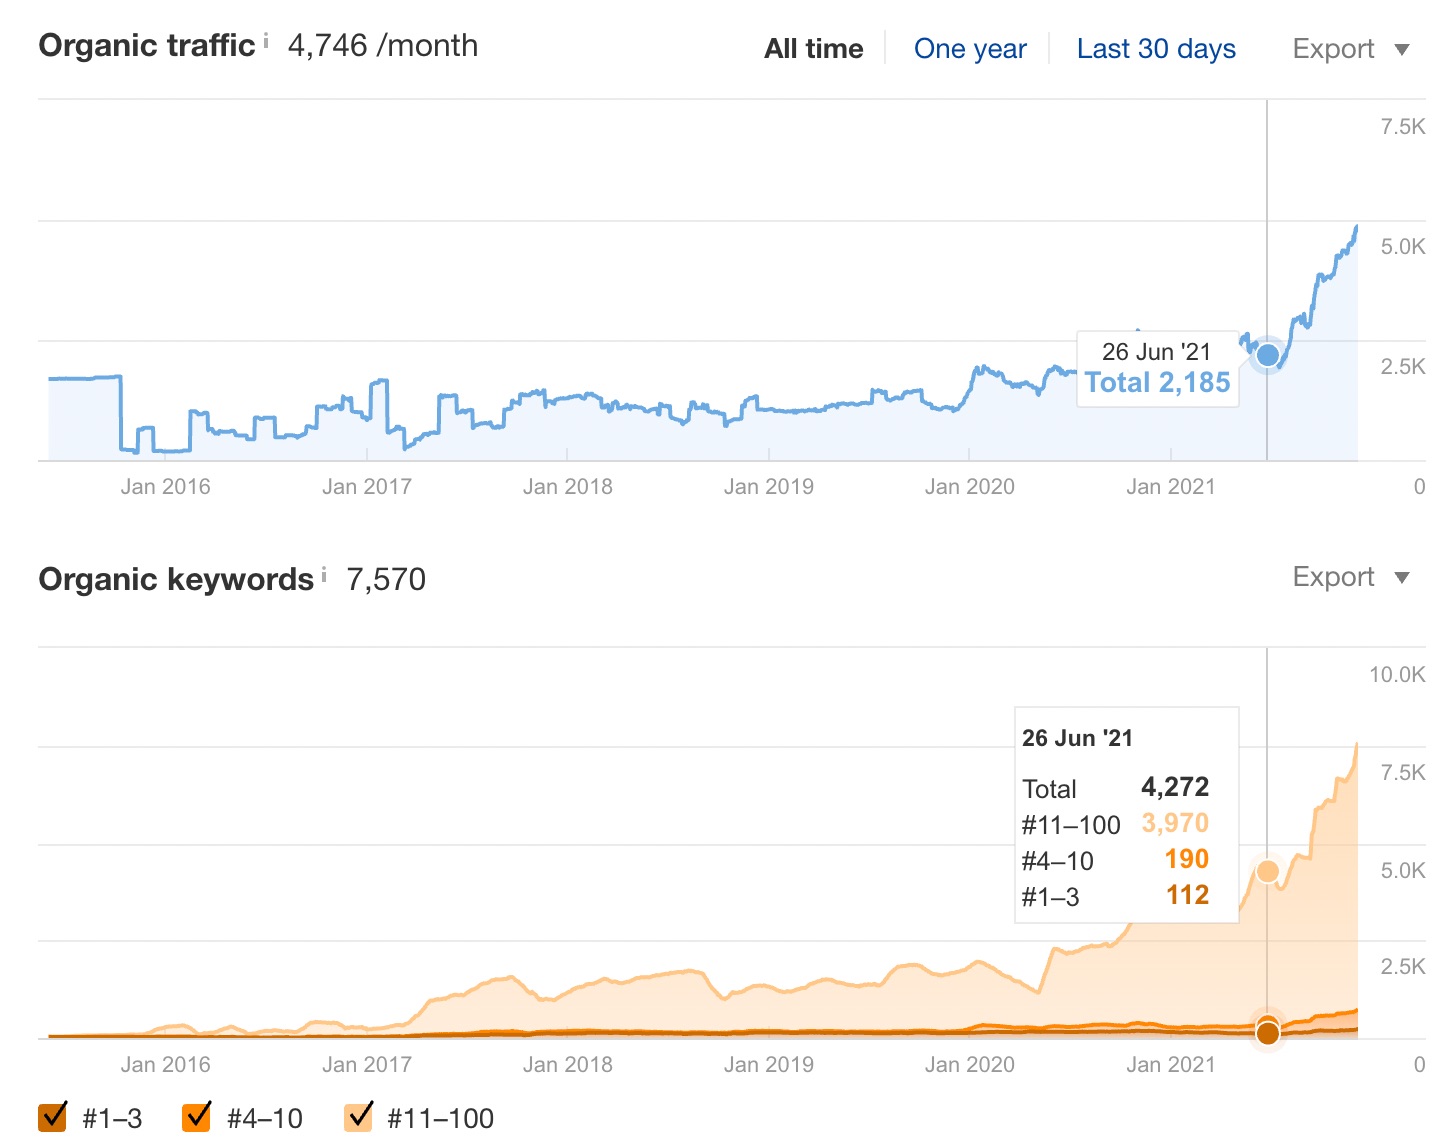This screenshot has height=1144, width=1454.
Task: Click the "Organic keywords" heading
Action: 176,580
